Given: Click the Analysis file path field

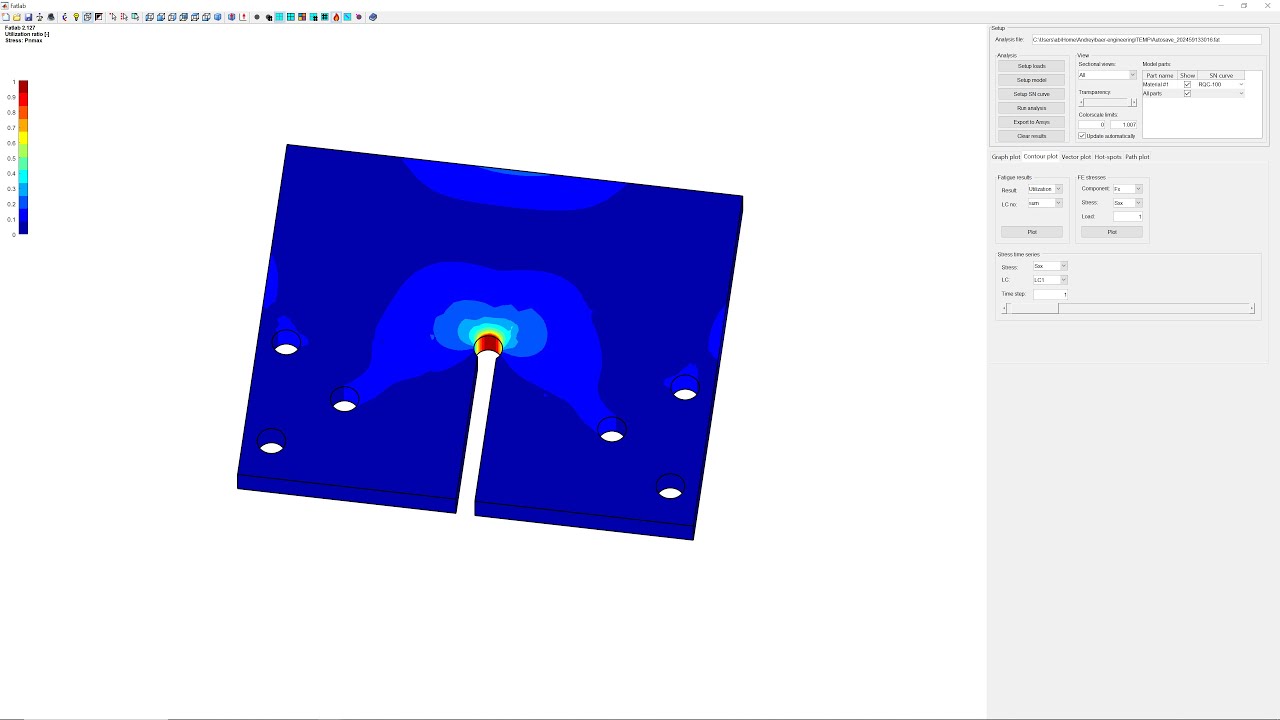Looking at the screenshot, I should click(x=1146, y=40).
